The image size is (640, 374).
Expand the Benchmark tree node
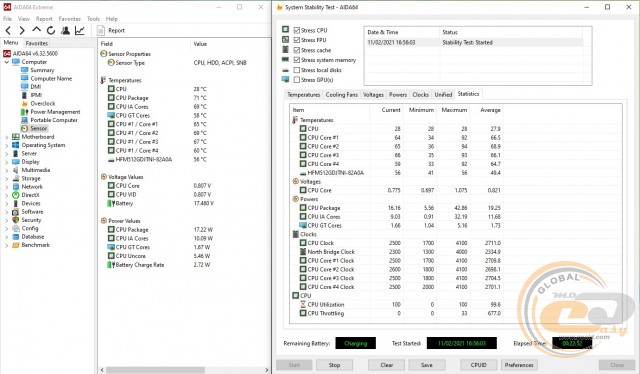tap(7, 245)
